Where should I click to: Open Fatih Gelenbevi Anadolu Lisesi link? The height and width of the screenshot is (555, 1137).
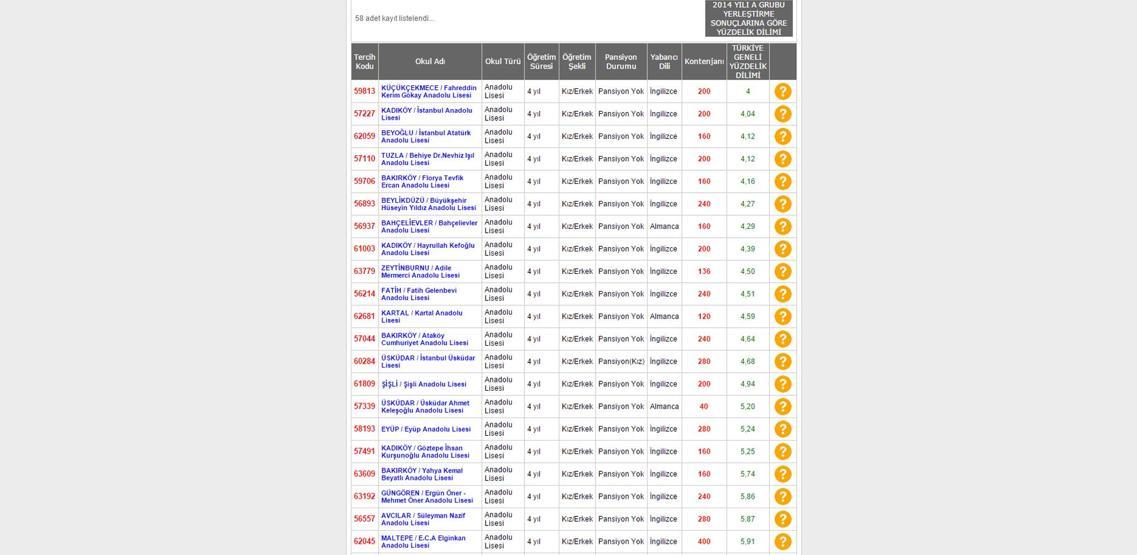point(418,294)
